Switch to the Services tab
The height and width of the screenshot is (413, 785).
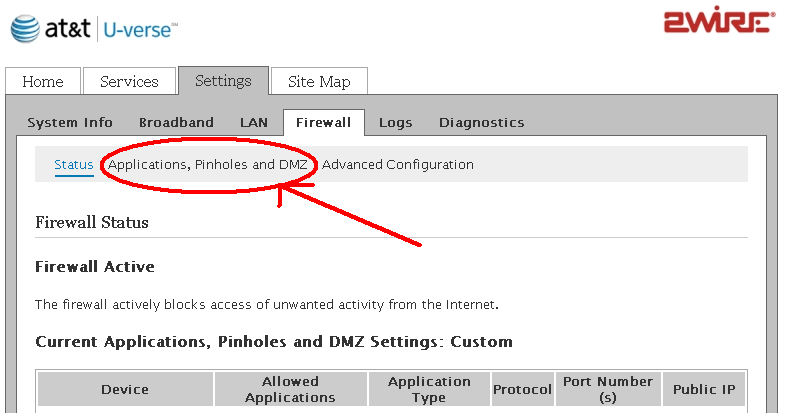point(129,82)
